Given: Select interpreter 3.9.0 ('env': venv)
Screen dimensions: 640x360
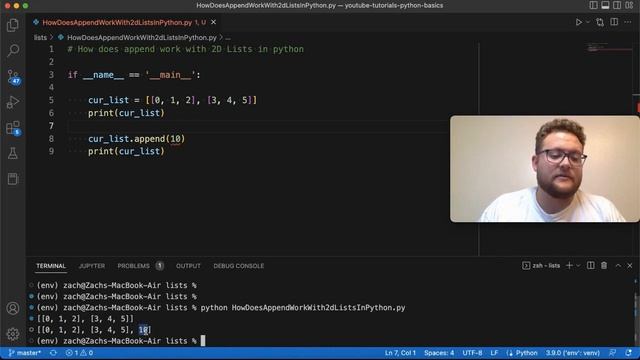Looking at the screenshot, I should point(573,353).
